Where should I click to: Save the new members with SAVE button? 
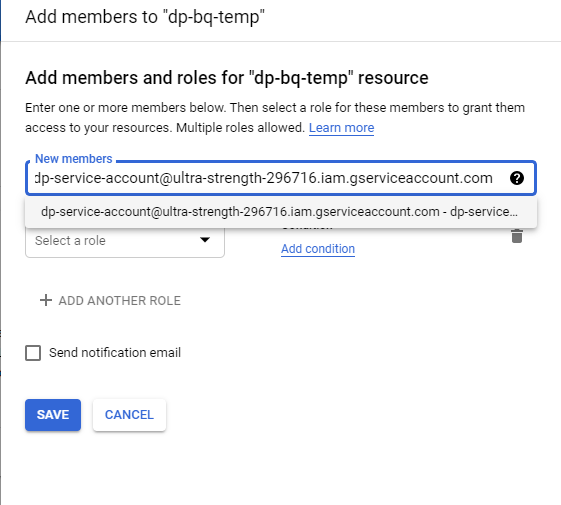click(x=53, y=415)
